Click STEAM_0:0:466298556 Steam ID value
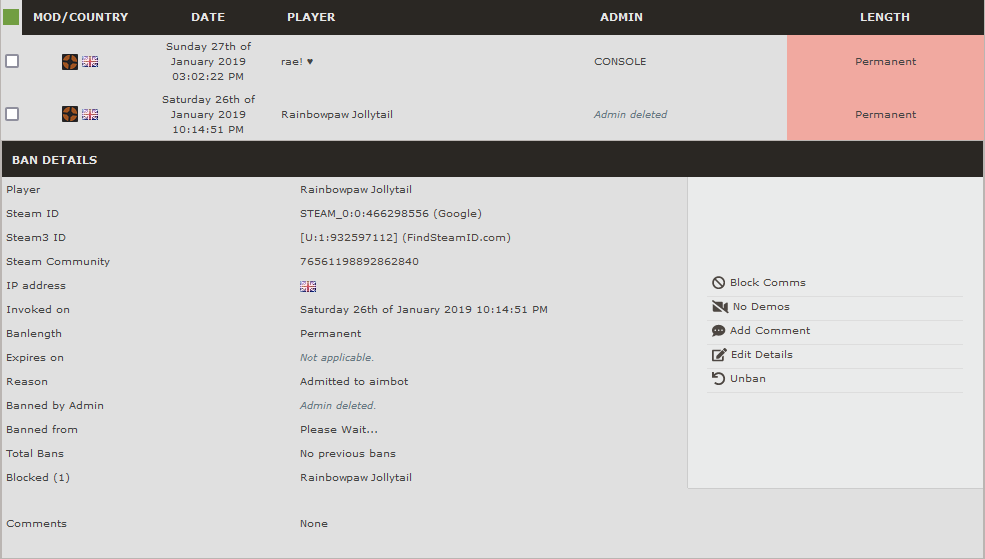The image size is (985, 559). pos(364,214)
